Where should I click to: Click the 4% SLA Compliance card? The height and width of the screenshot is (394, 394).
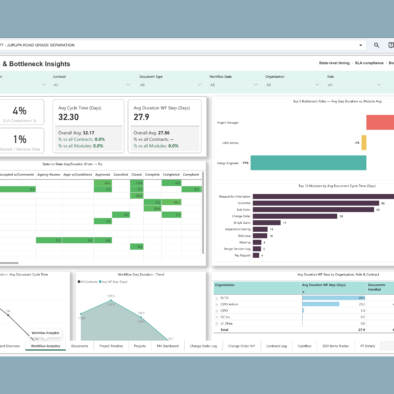[22, 113]
